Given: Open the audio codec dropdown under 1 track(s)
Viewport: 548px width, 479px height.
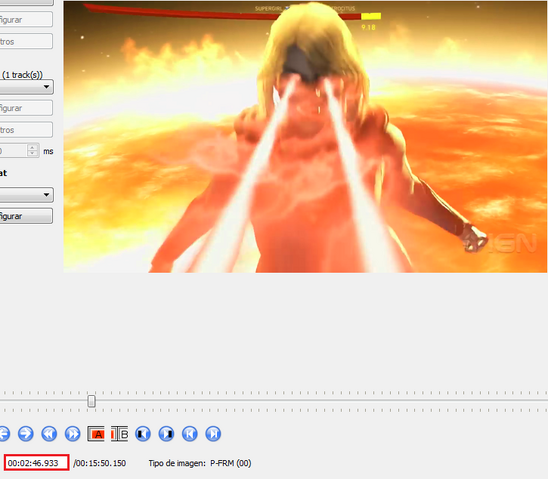Looking at the screenshot, I should (26, 87).
